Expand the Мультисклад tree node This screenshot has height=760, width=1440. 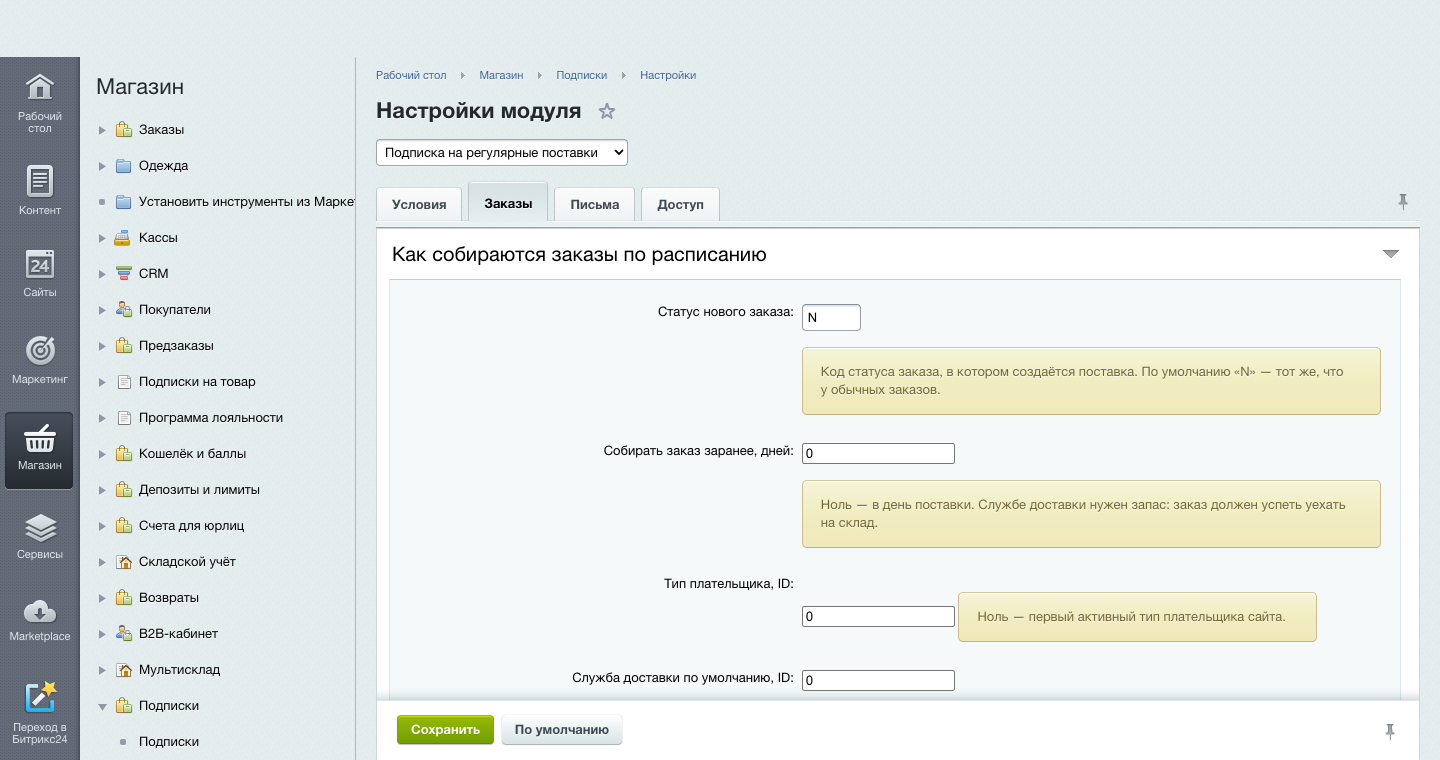click(x=102, y=670)
